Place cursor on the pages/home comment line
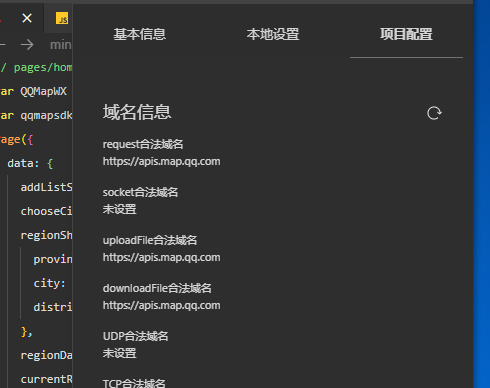Image resolution: width=490 pixels, height=388 pixels. tap(36, 67)
